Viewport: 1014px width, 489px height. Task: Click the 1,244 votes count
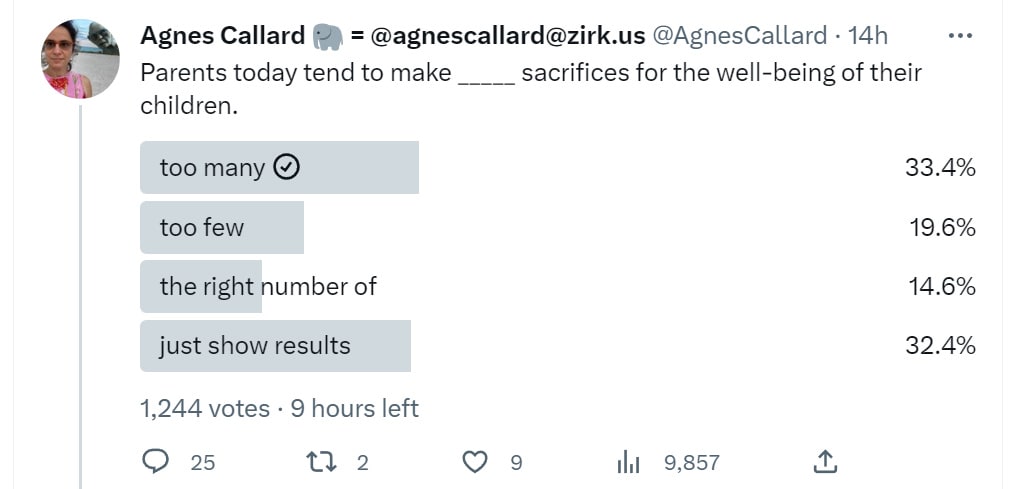205,408
